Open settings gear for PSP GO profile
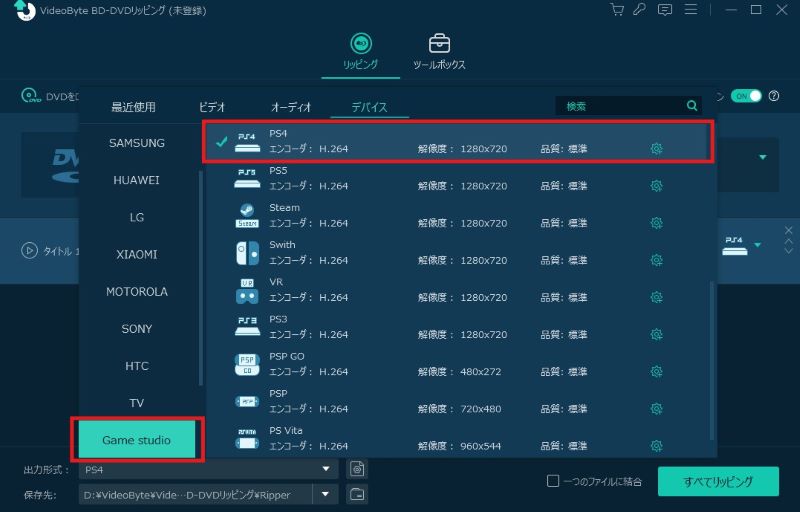Viewport: 800px width, 512px height. (657, 372)
